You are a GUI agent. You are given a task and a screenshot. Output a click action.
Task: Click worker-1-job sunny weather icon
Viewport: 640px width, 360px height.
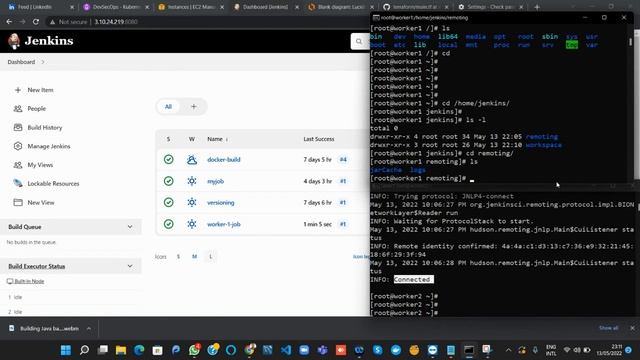(x=192, y=224)
